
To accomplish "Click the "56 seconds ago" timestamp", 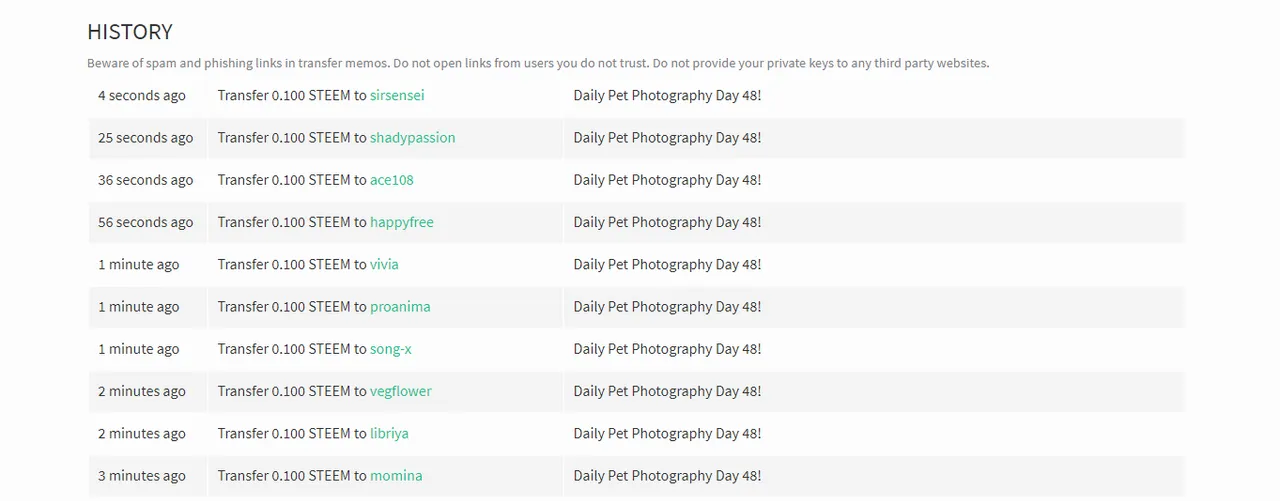I will (x=145, y=222).
